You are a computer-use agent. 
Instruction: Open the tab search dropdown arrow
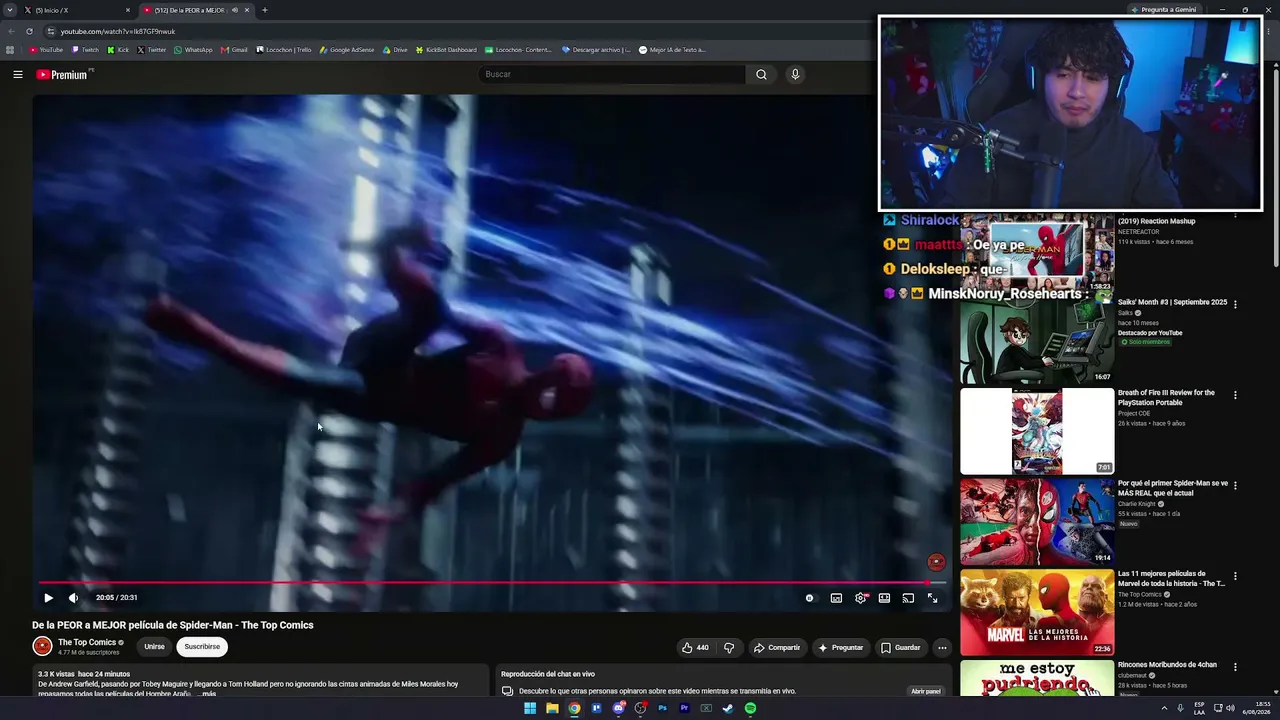(9, 10)
